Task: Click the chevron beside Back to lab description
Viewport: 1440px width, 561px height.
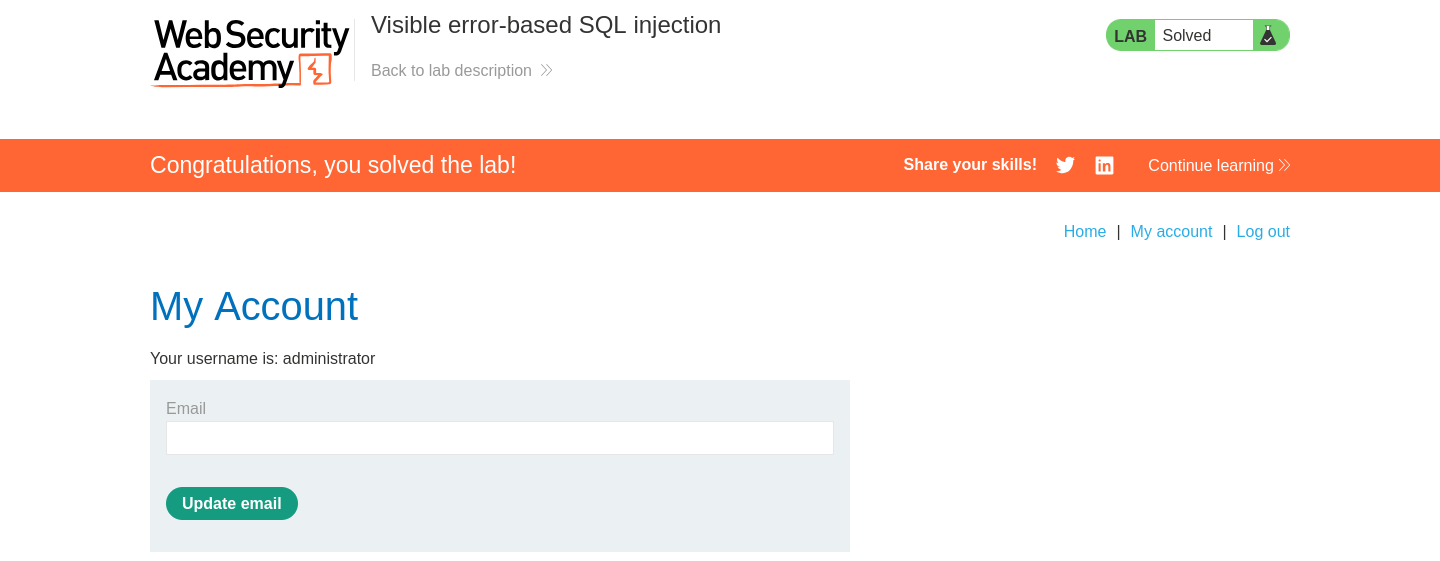Action: pos(546,70)
